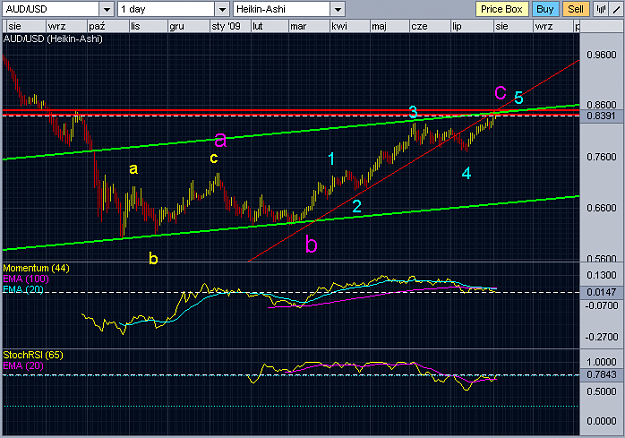Click the 0.0147 momentum value tag
Screen dimensions: 625x438
click(601, 292)
